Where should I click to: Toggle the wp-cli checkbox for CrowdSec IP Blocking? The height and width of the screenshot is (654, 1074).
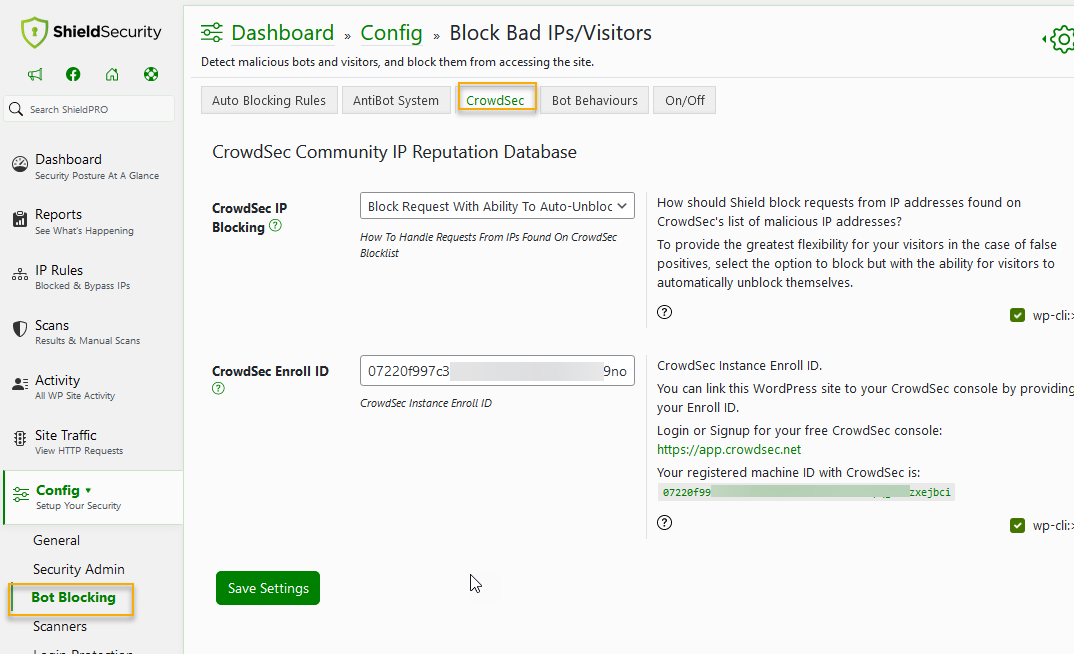[1017, 314]
